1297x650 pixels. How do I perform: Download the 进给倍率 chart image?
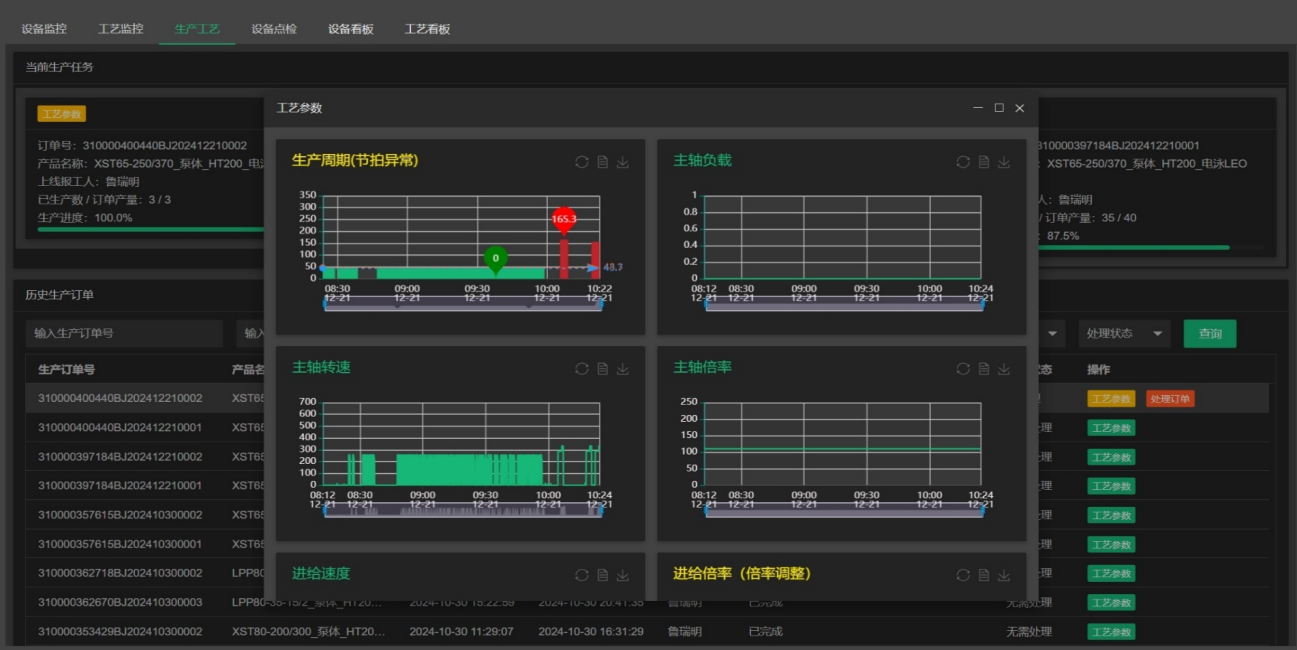(x=1004, y=575)
